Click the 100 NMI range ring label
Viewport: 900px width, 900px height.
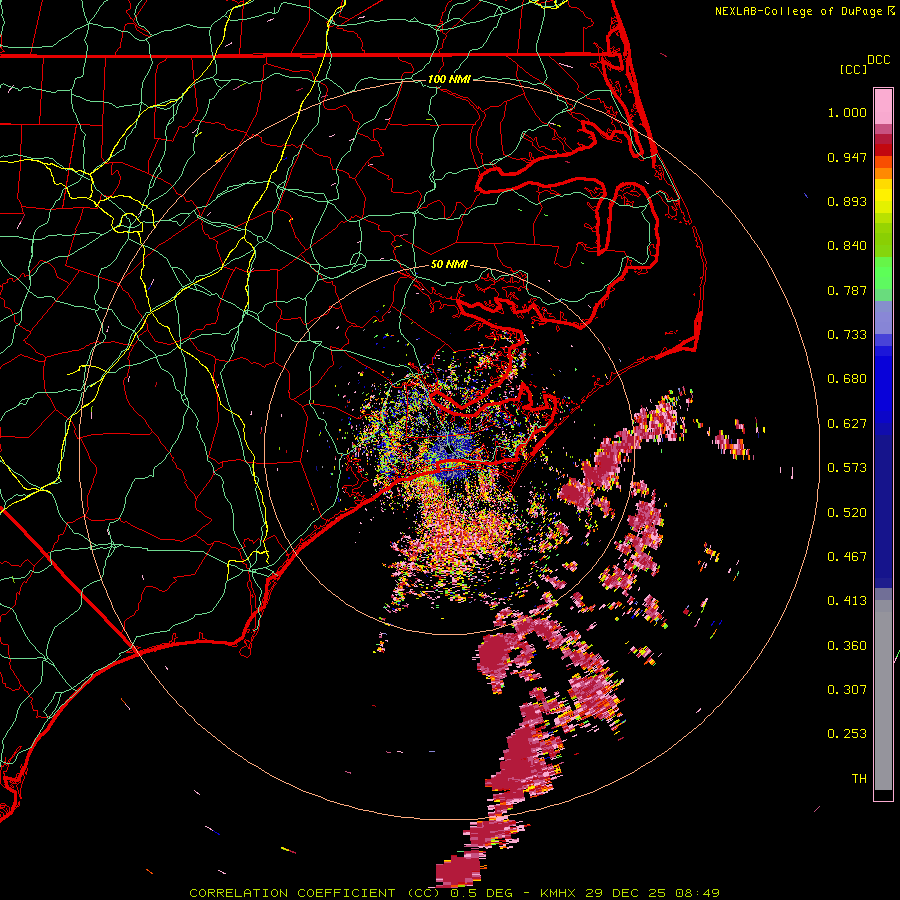(449, 79)
